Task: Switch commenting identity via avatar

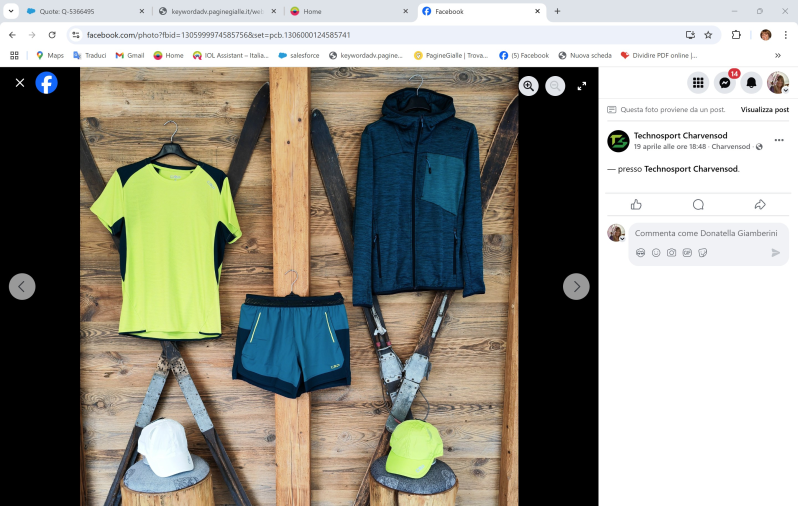Action: [616, 233]
